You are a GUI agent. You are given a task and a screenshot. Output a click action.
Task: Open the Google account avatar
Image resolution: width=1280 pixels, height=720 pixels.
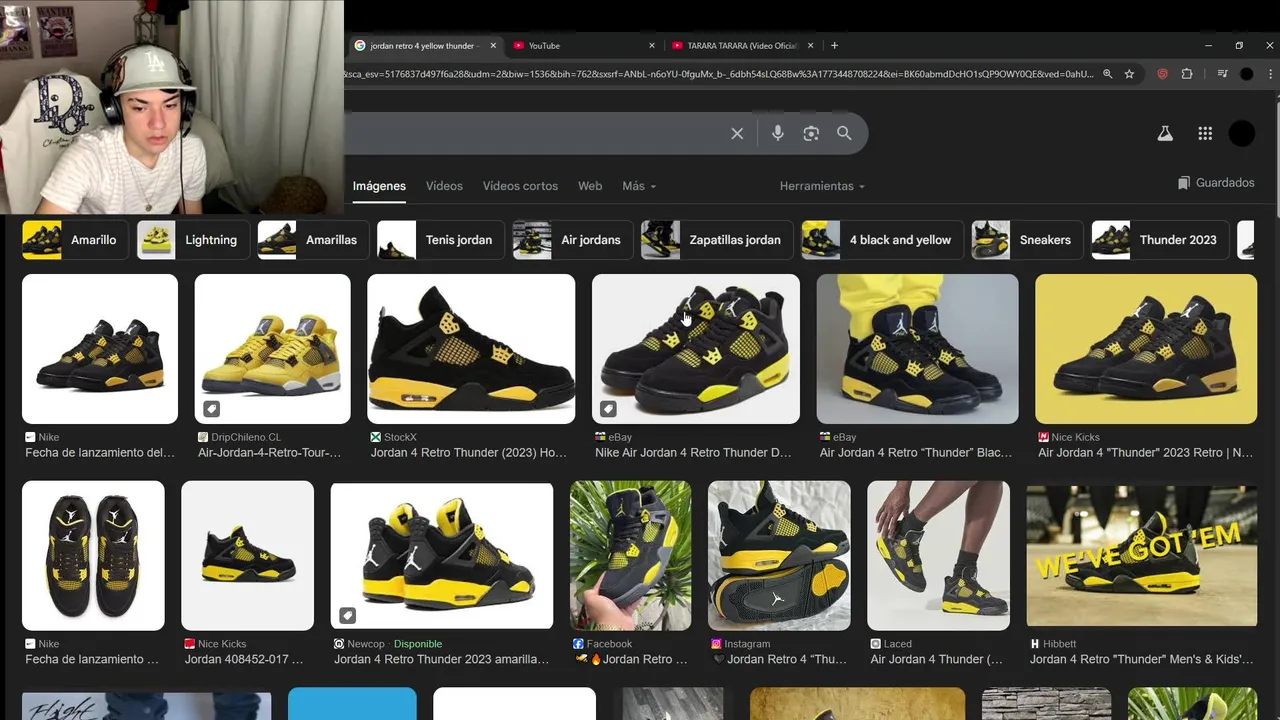1242,133
